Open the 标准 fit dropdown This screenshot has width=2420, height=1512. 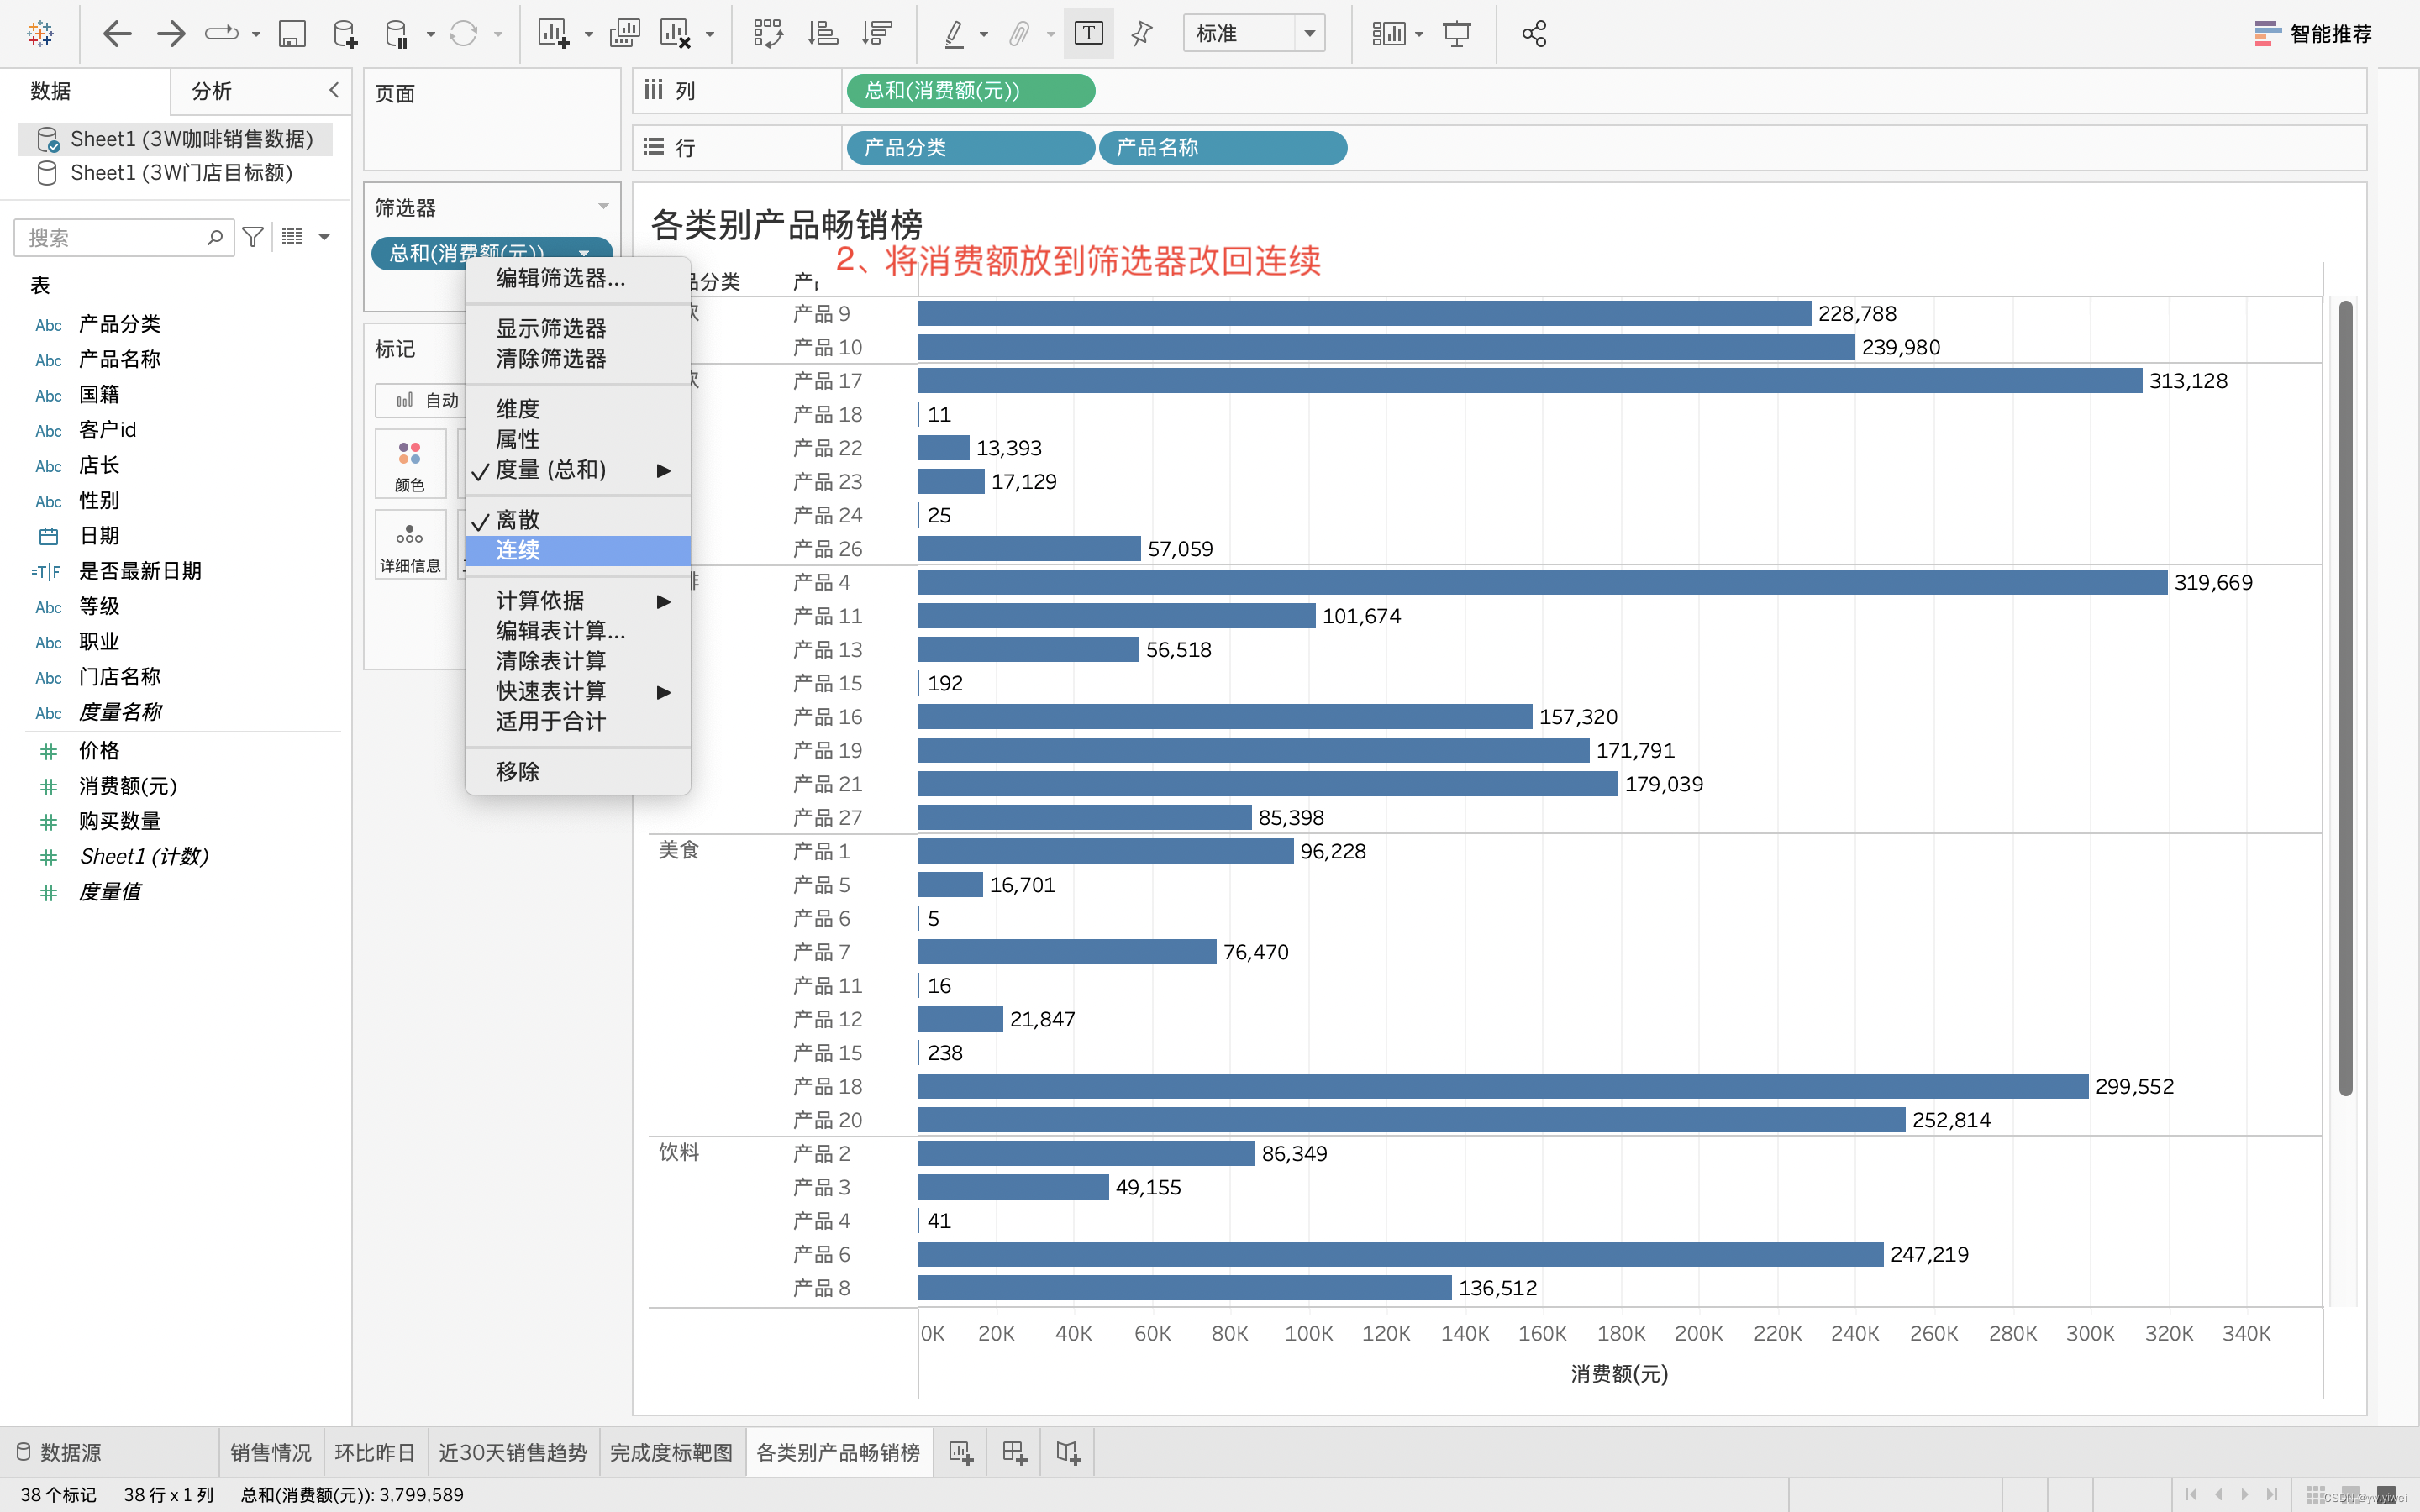click(x=1254, y=34)
